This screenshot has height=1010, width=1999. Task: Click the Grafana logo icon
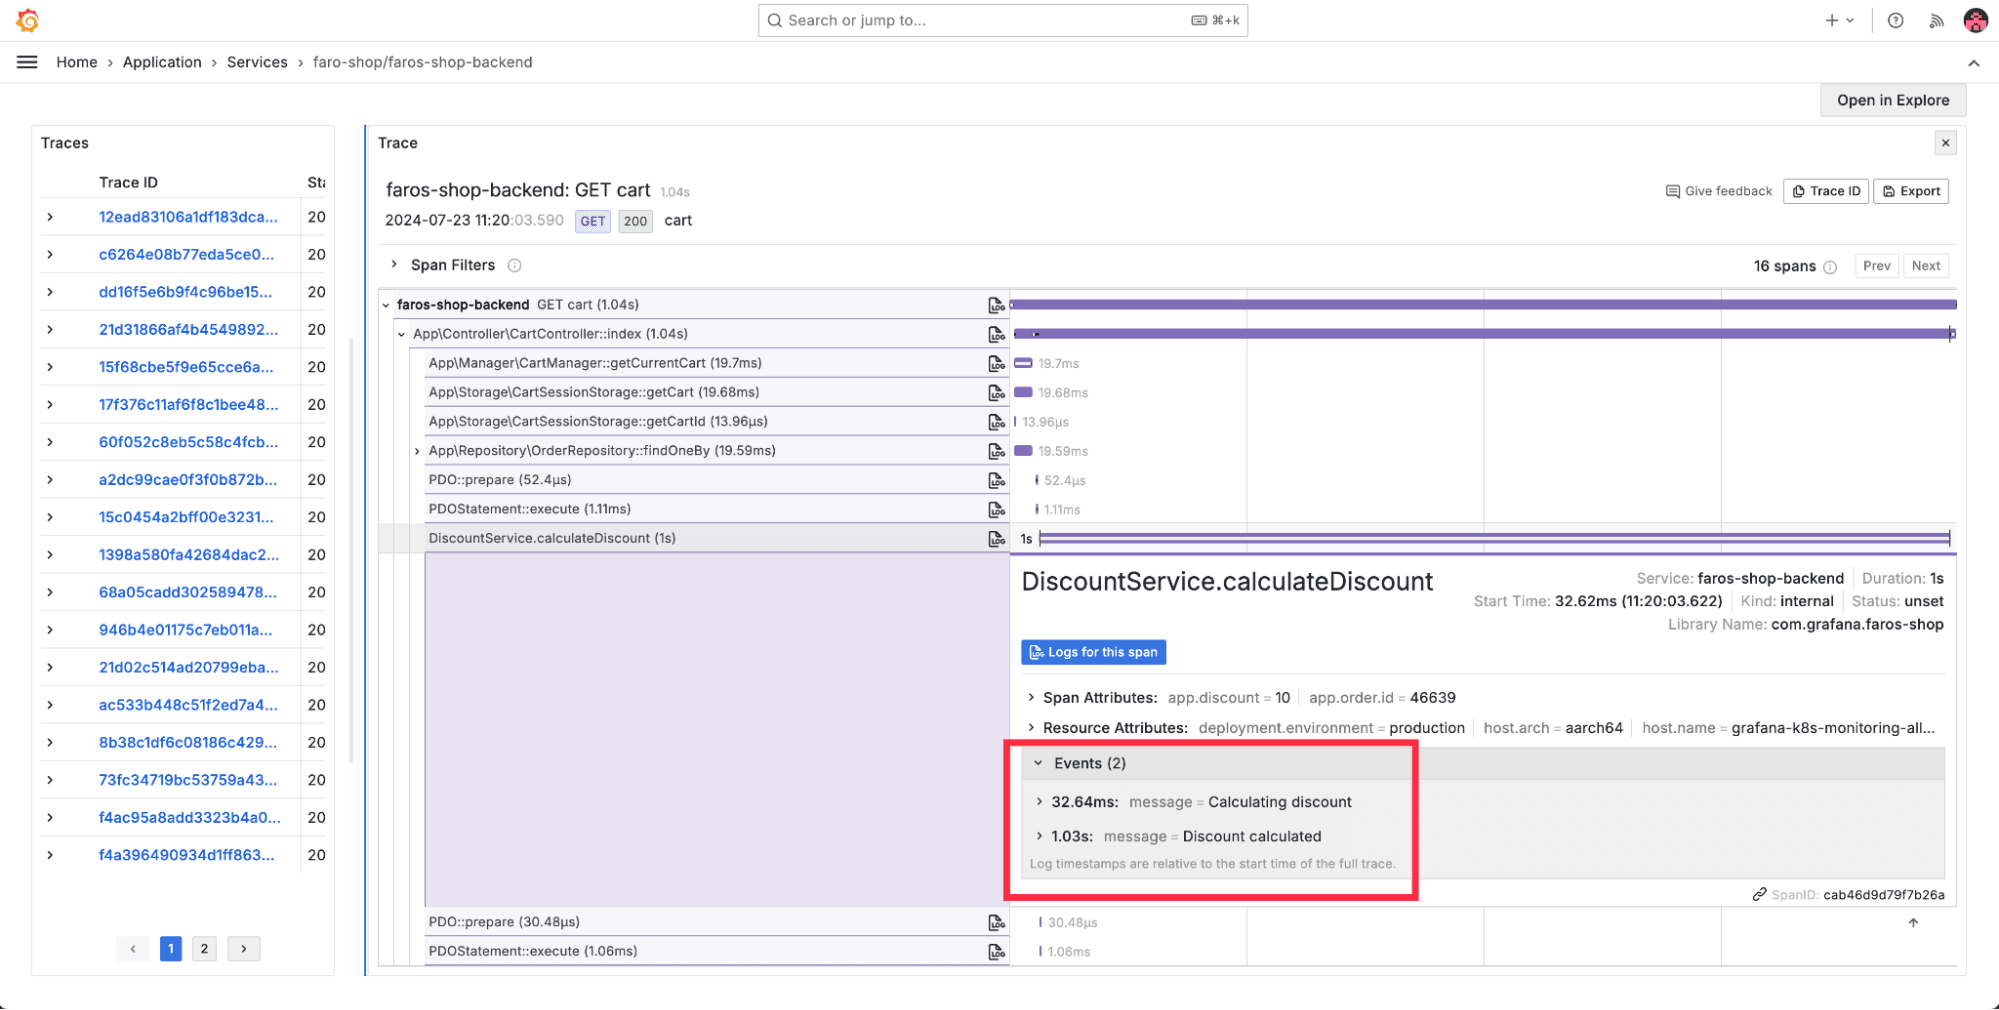(x=28, y=20)
